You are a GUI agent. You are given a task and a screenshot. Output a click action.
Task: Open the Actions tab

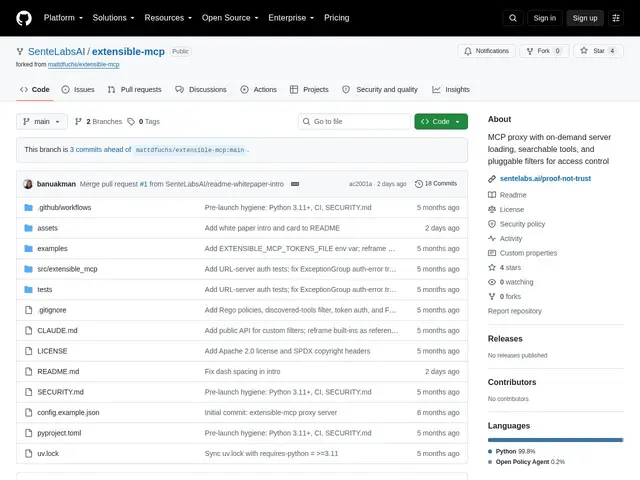(258, 89)
